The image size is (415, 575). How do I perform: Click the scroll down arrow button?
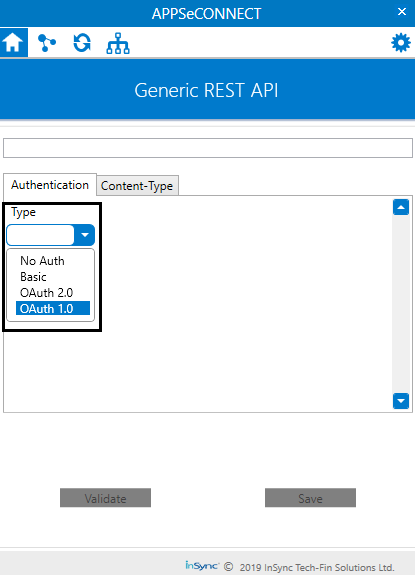point(401,401)
